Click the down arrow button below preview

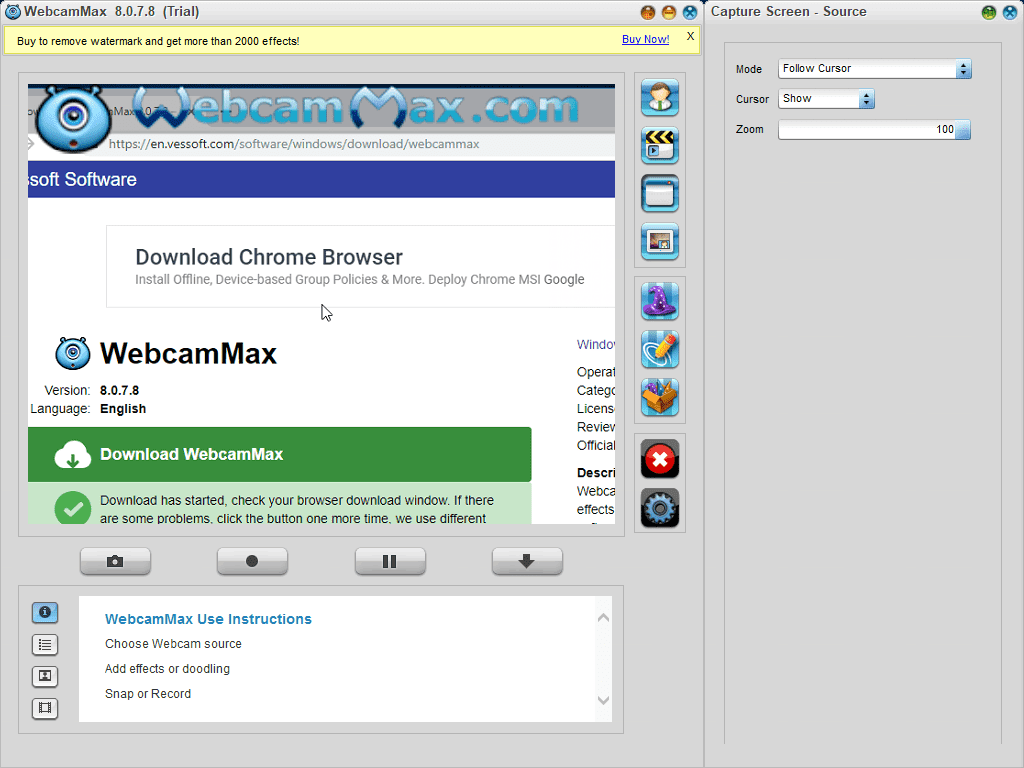527,561
